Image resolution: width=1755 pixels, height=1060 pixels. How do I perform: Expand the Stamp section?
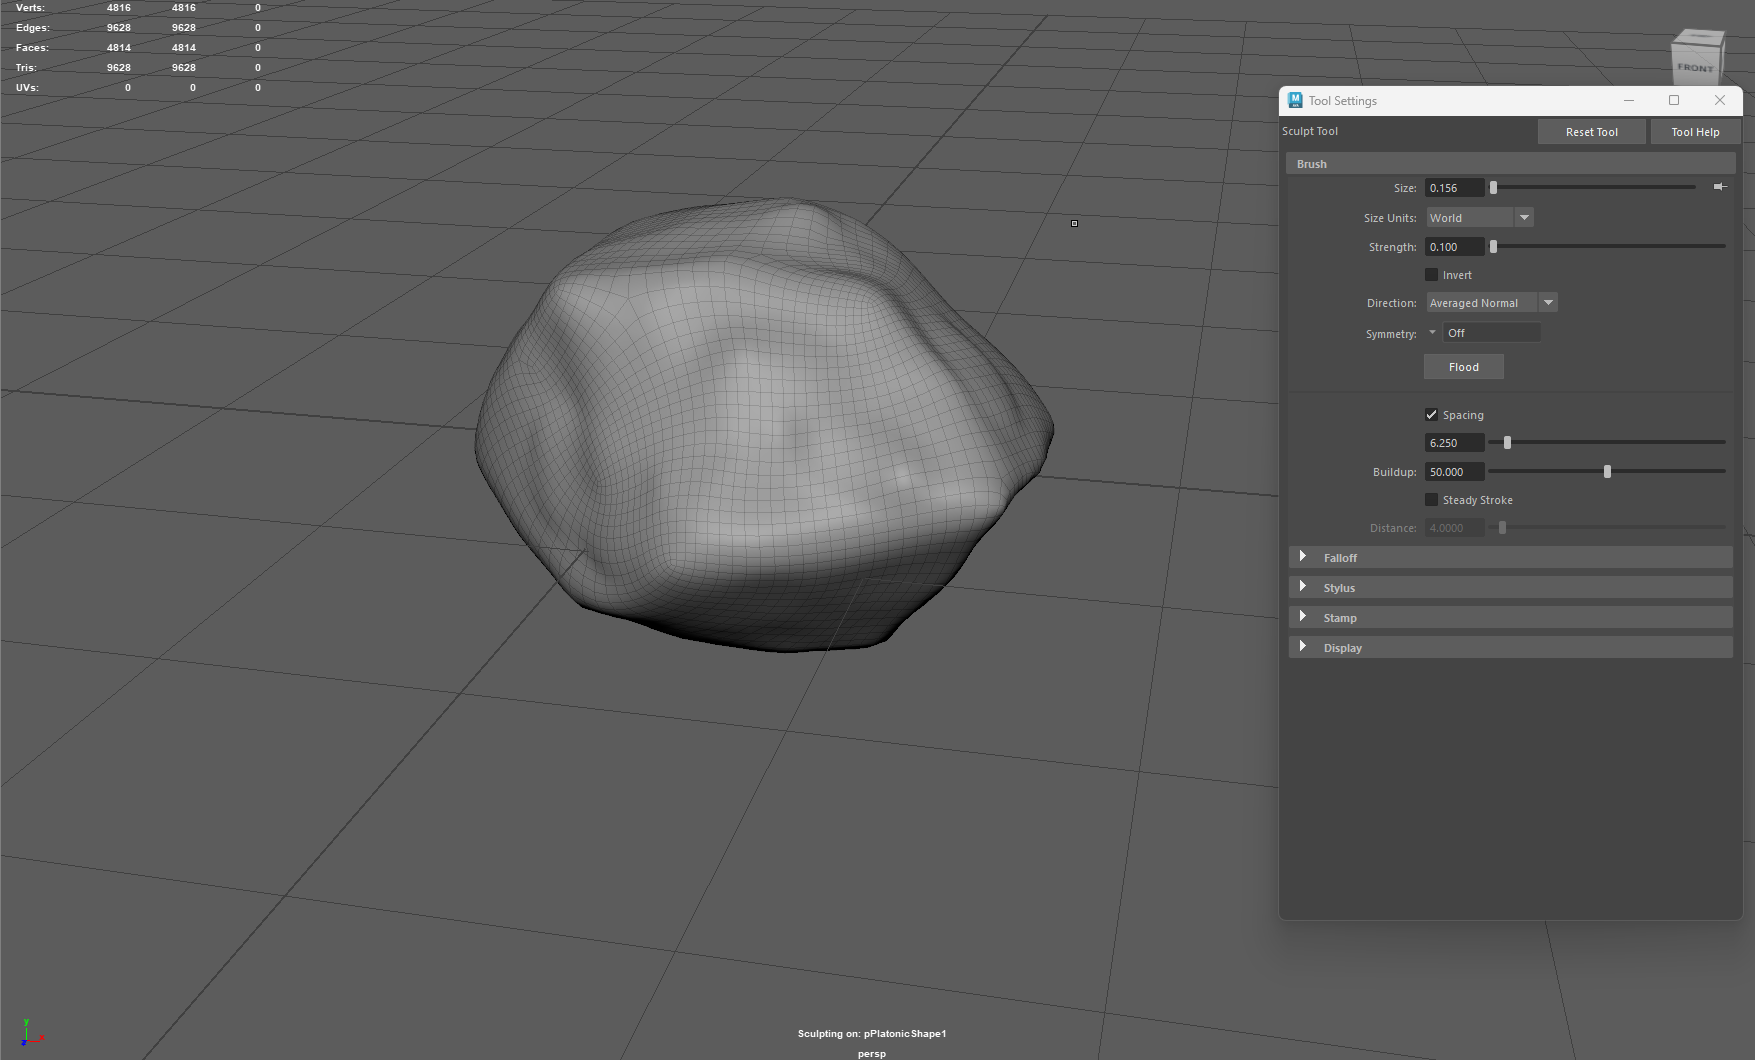tap(1510, 617)
